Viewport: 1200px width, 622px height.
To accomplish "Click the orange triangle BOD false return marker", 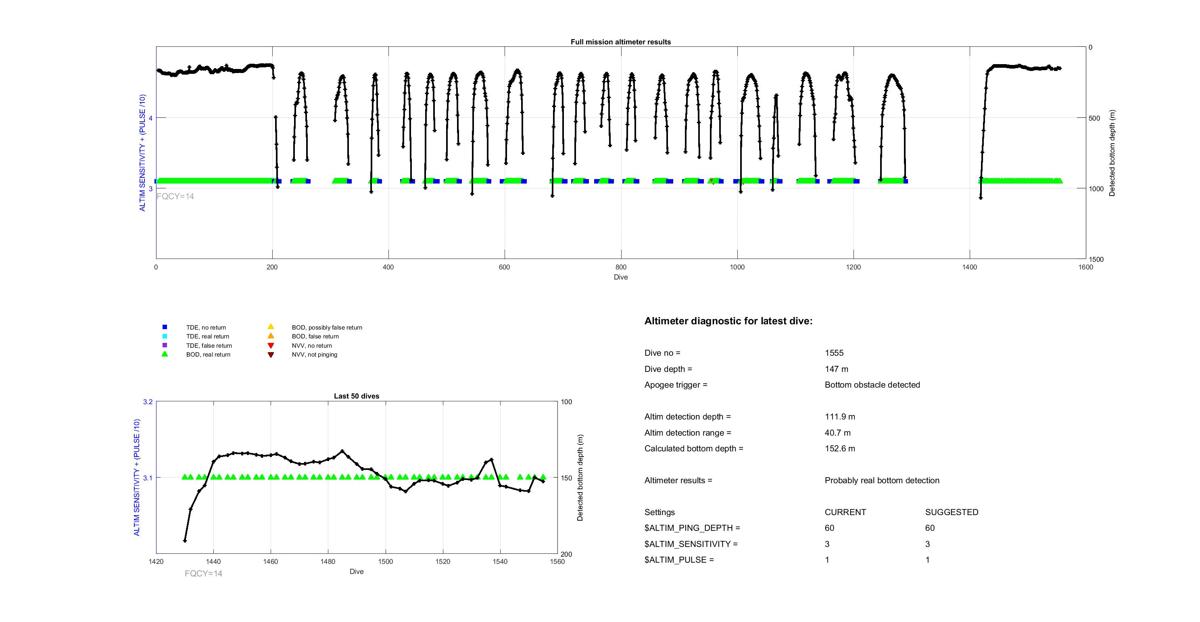I will pos(270,336).
